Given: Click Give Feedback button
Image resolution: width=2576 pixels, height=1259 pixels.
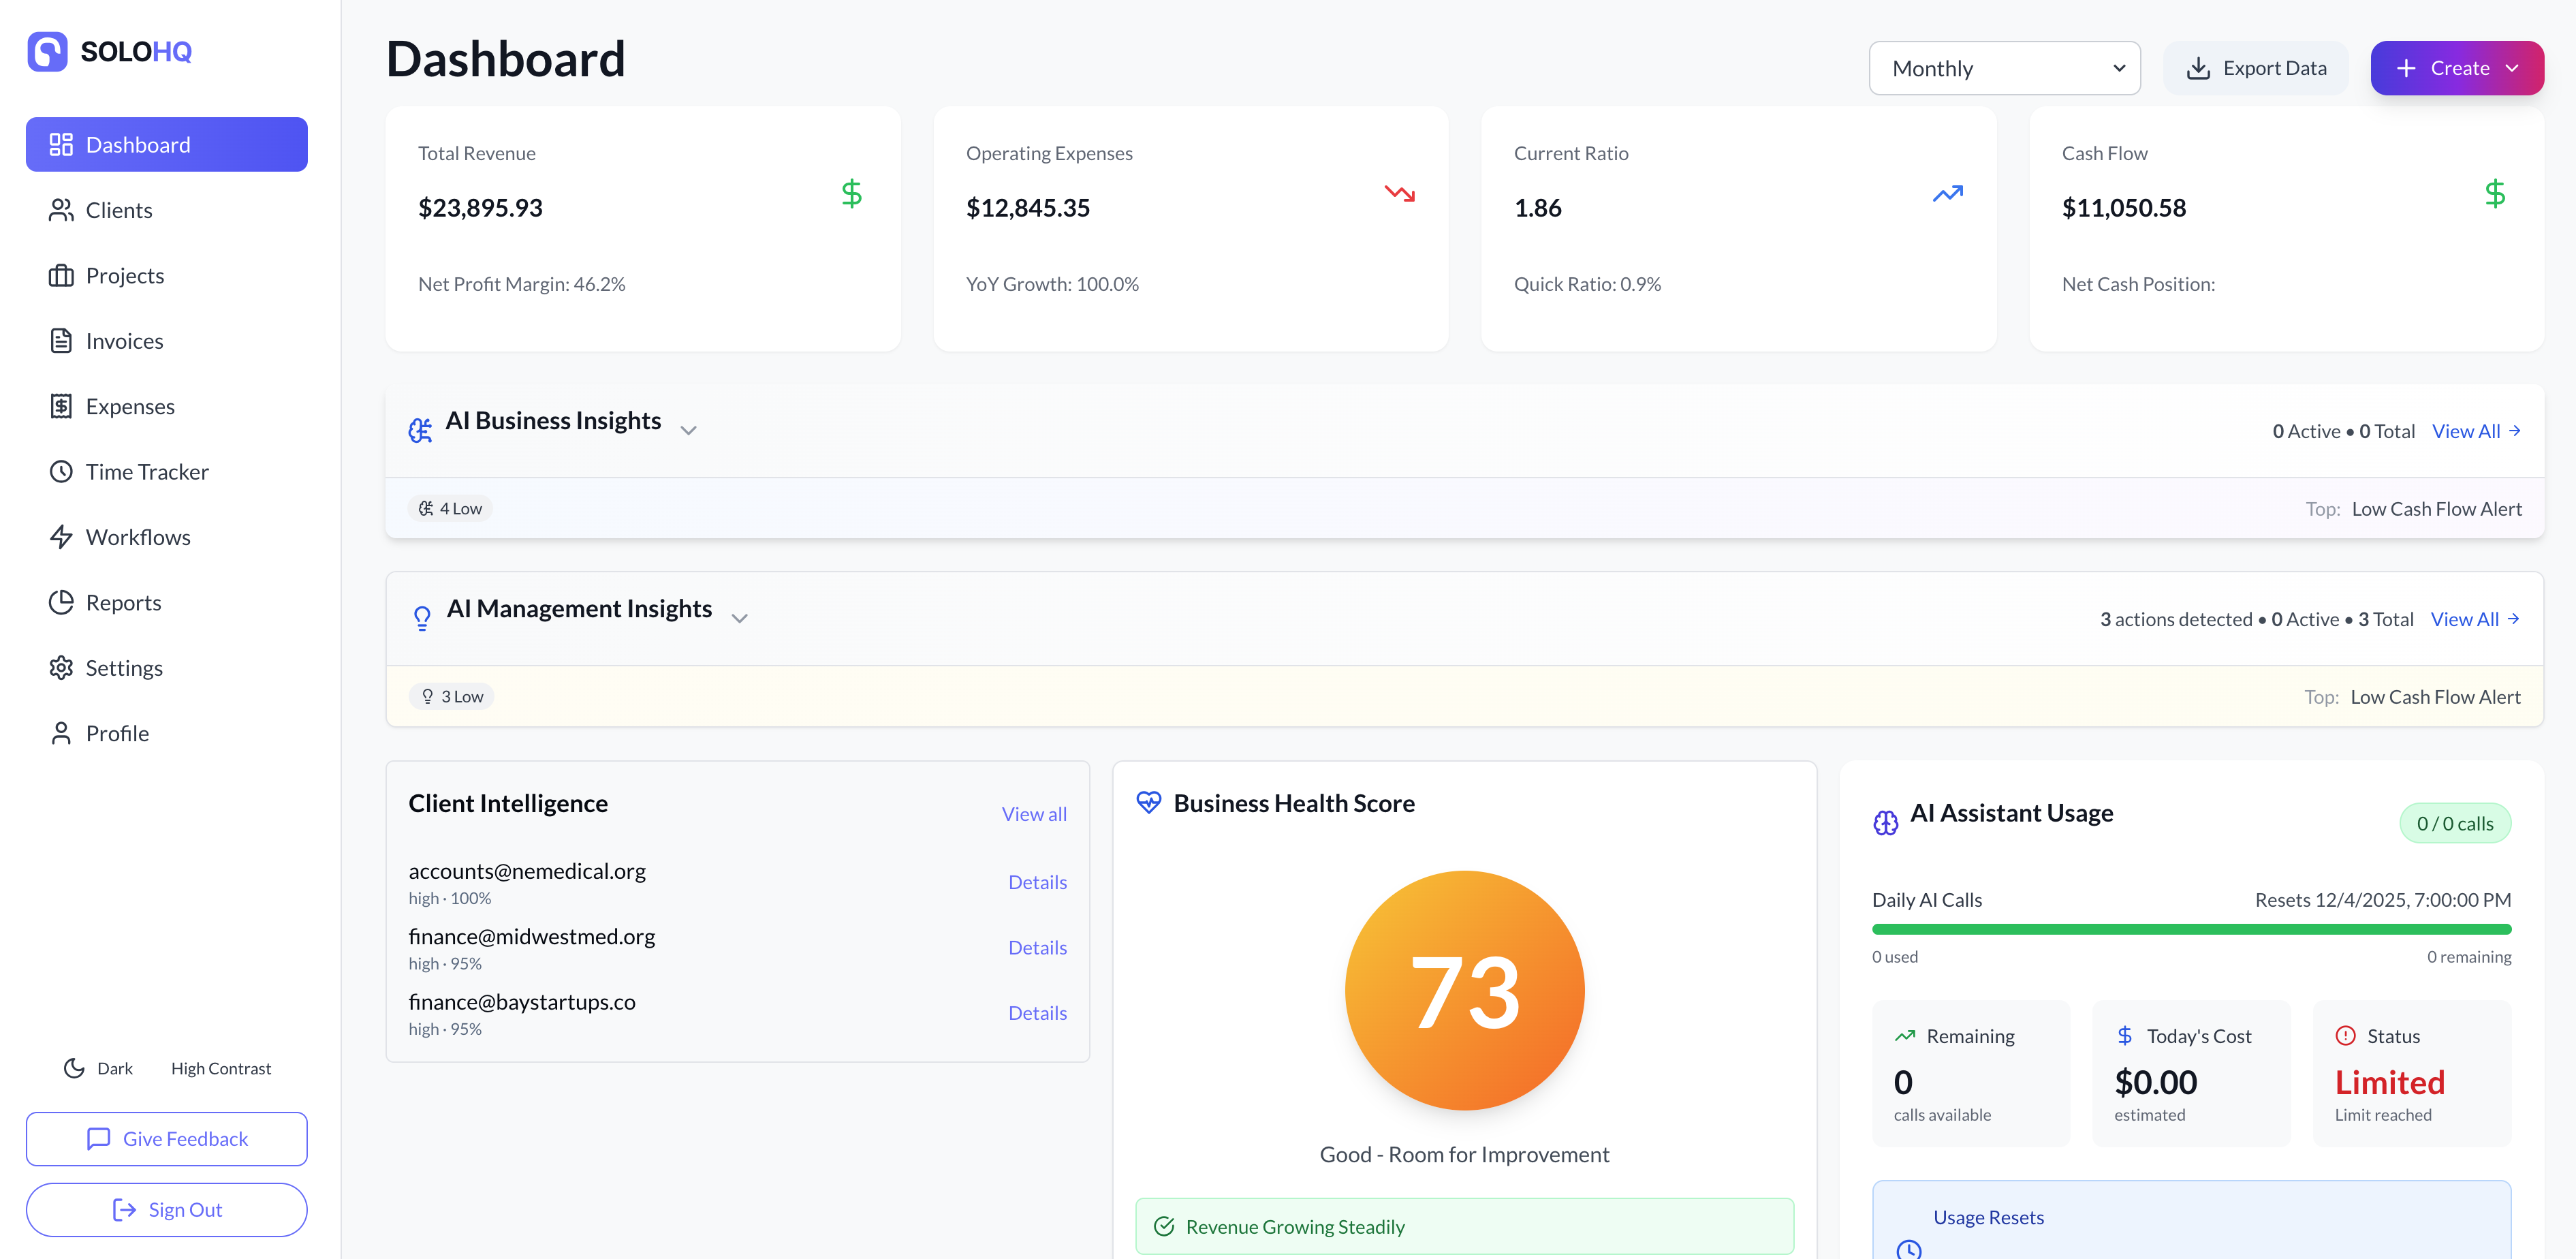Looking at the screenshot, I should (167, 1139).
